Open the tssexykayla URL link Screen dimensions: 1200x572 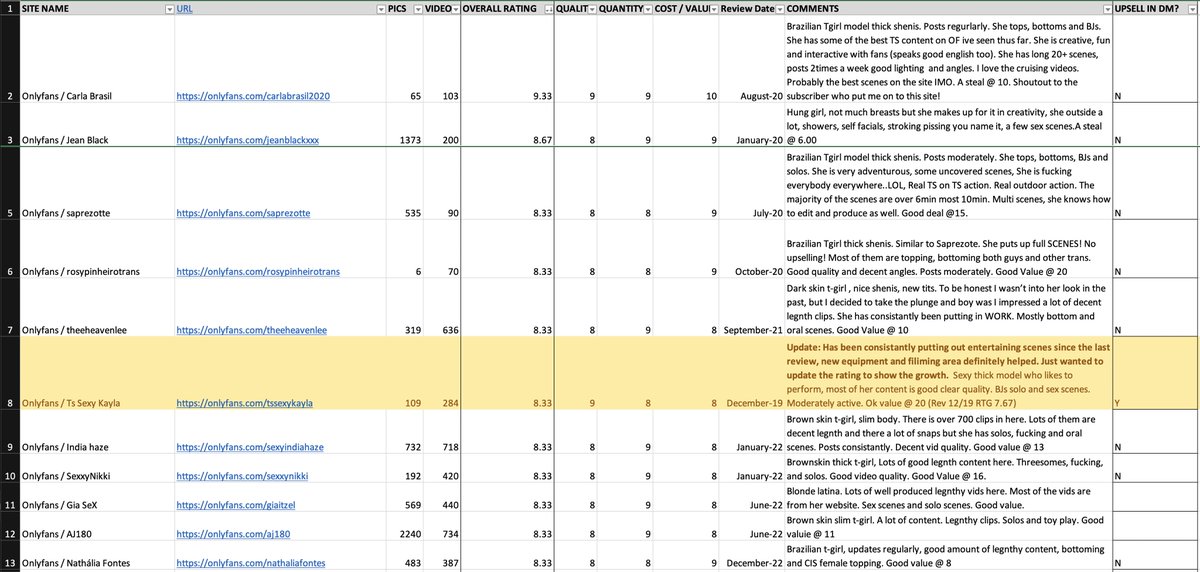click(x=245, y=403)
